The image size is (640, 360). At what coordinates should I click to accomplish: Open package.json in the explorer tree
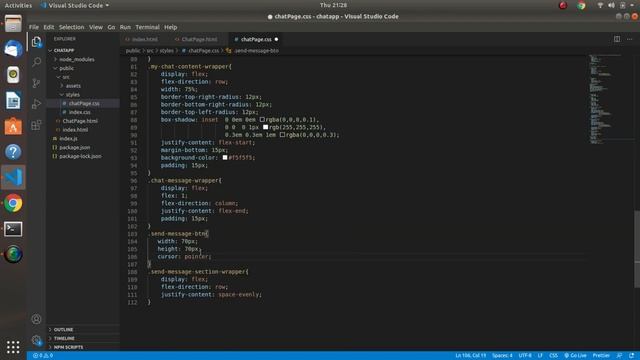tap(75, 147)
